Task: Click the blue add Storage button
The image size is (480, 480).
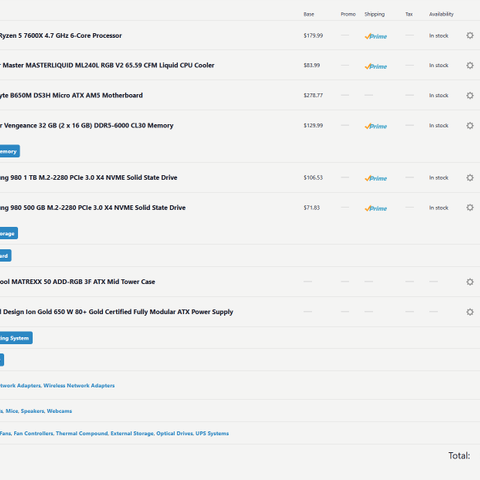Action: (8, 233)
